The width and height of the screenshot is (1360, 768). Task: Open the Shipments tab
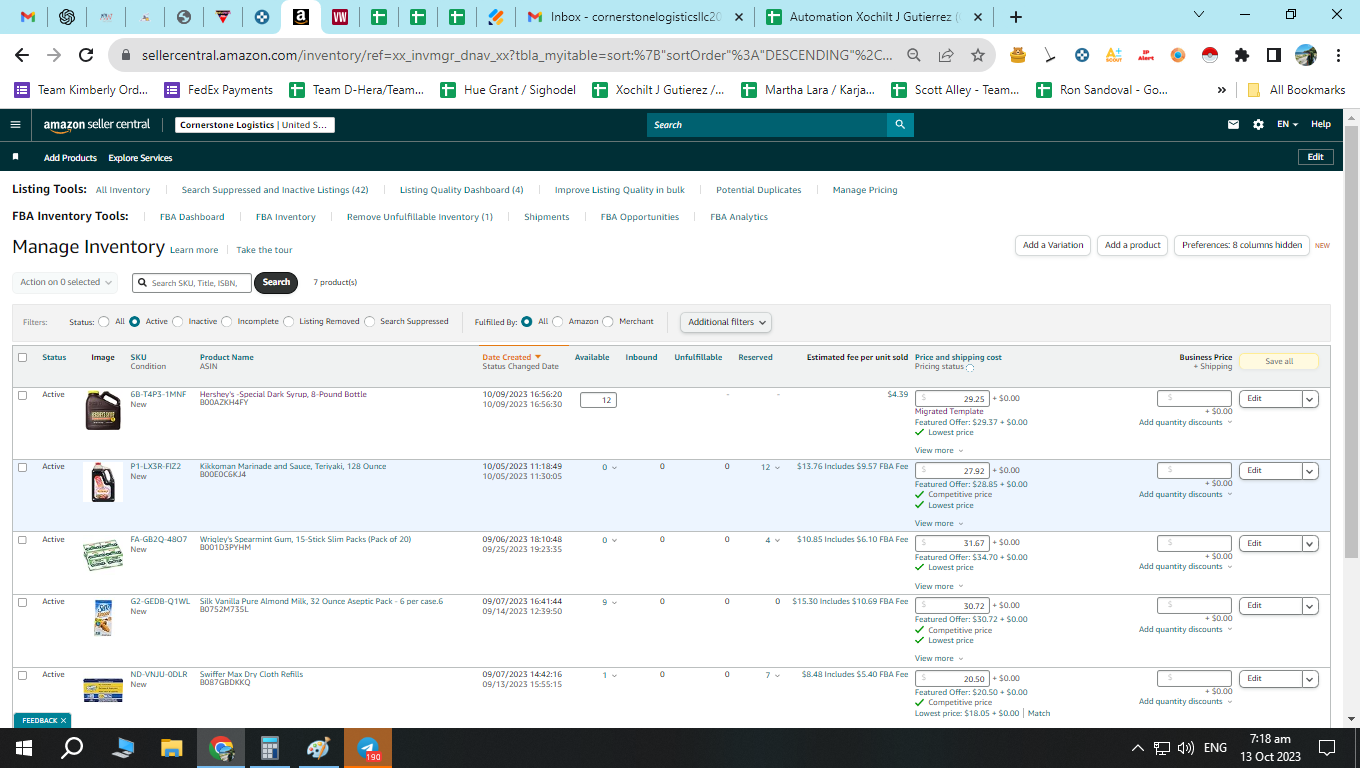[547, 217]
